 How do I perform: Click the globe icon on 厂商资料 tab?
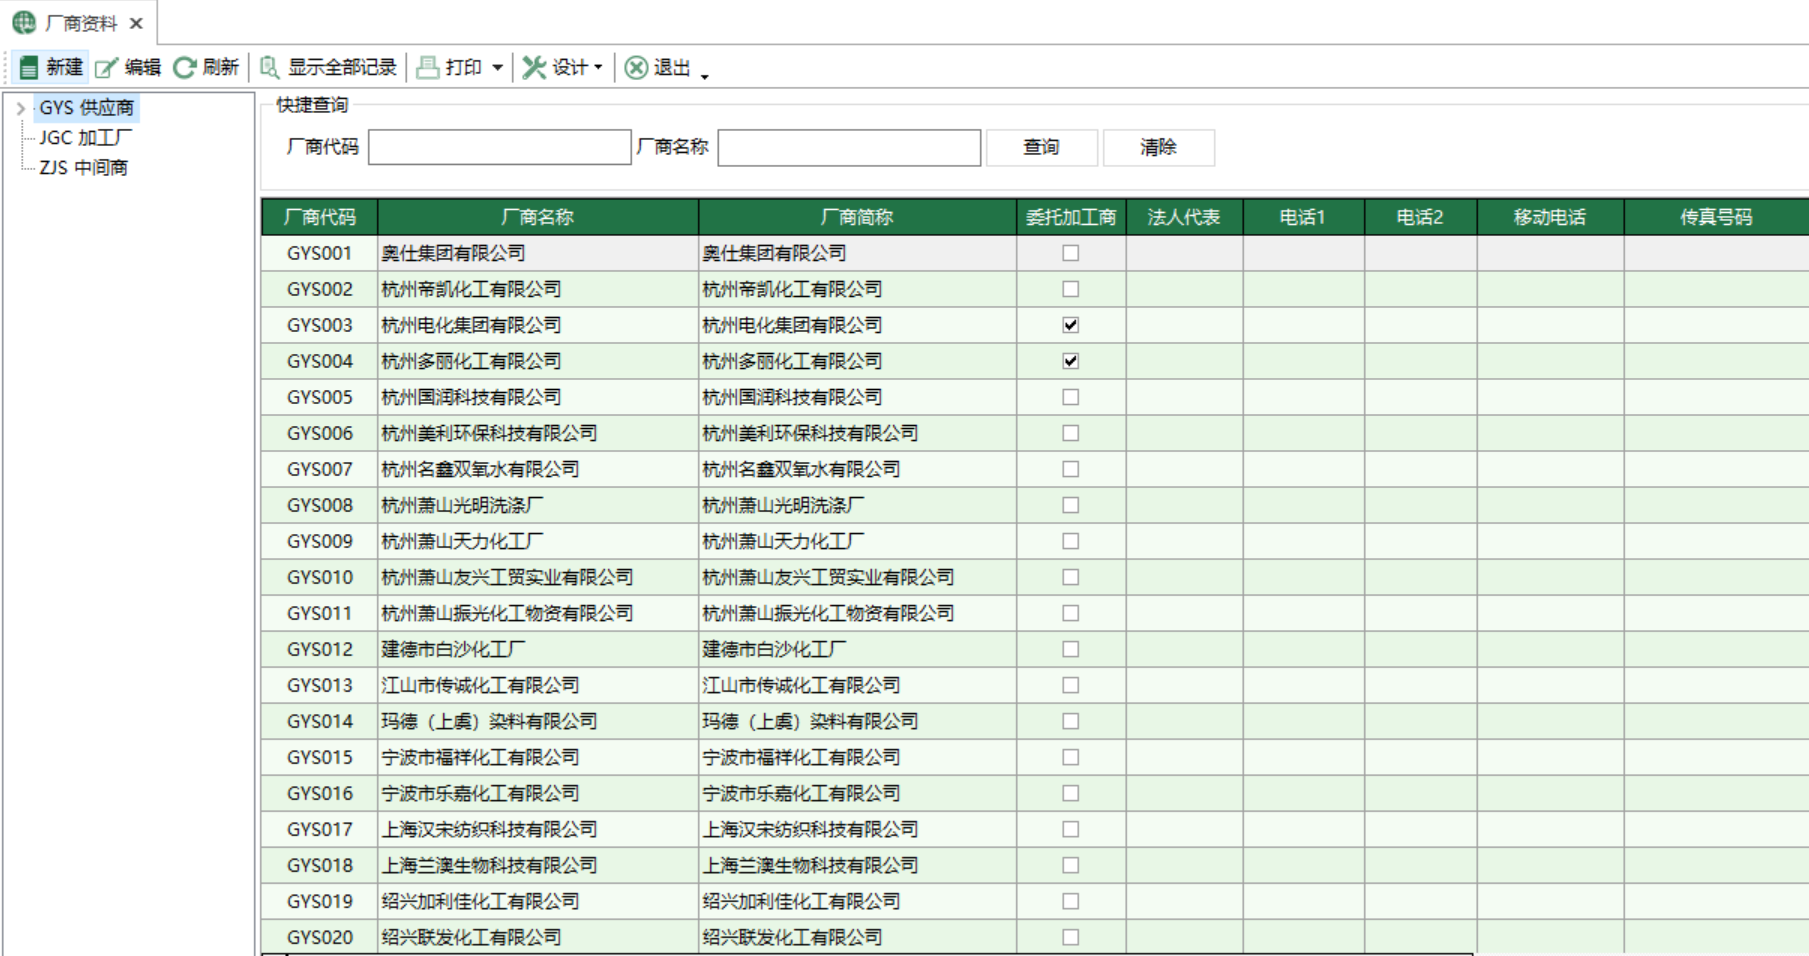click(24, 22)
